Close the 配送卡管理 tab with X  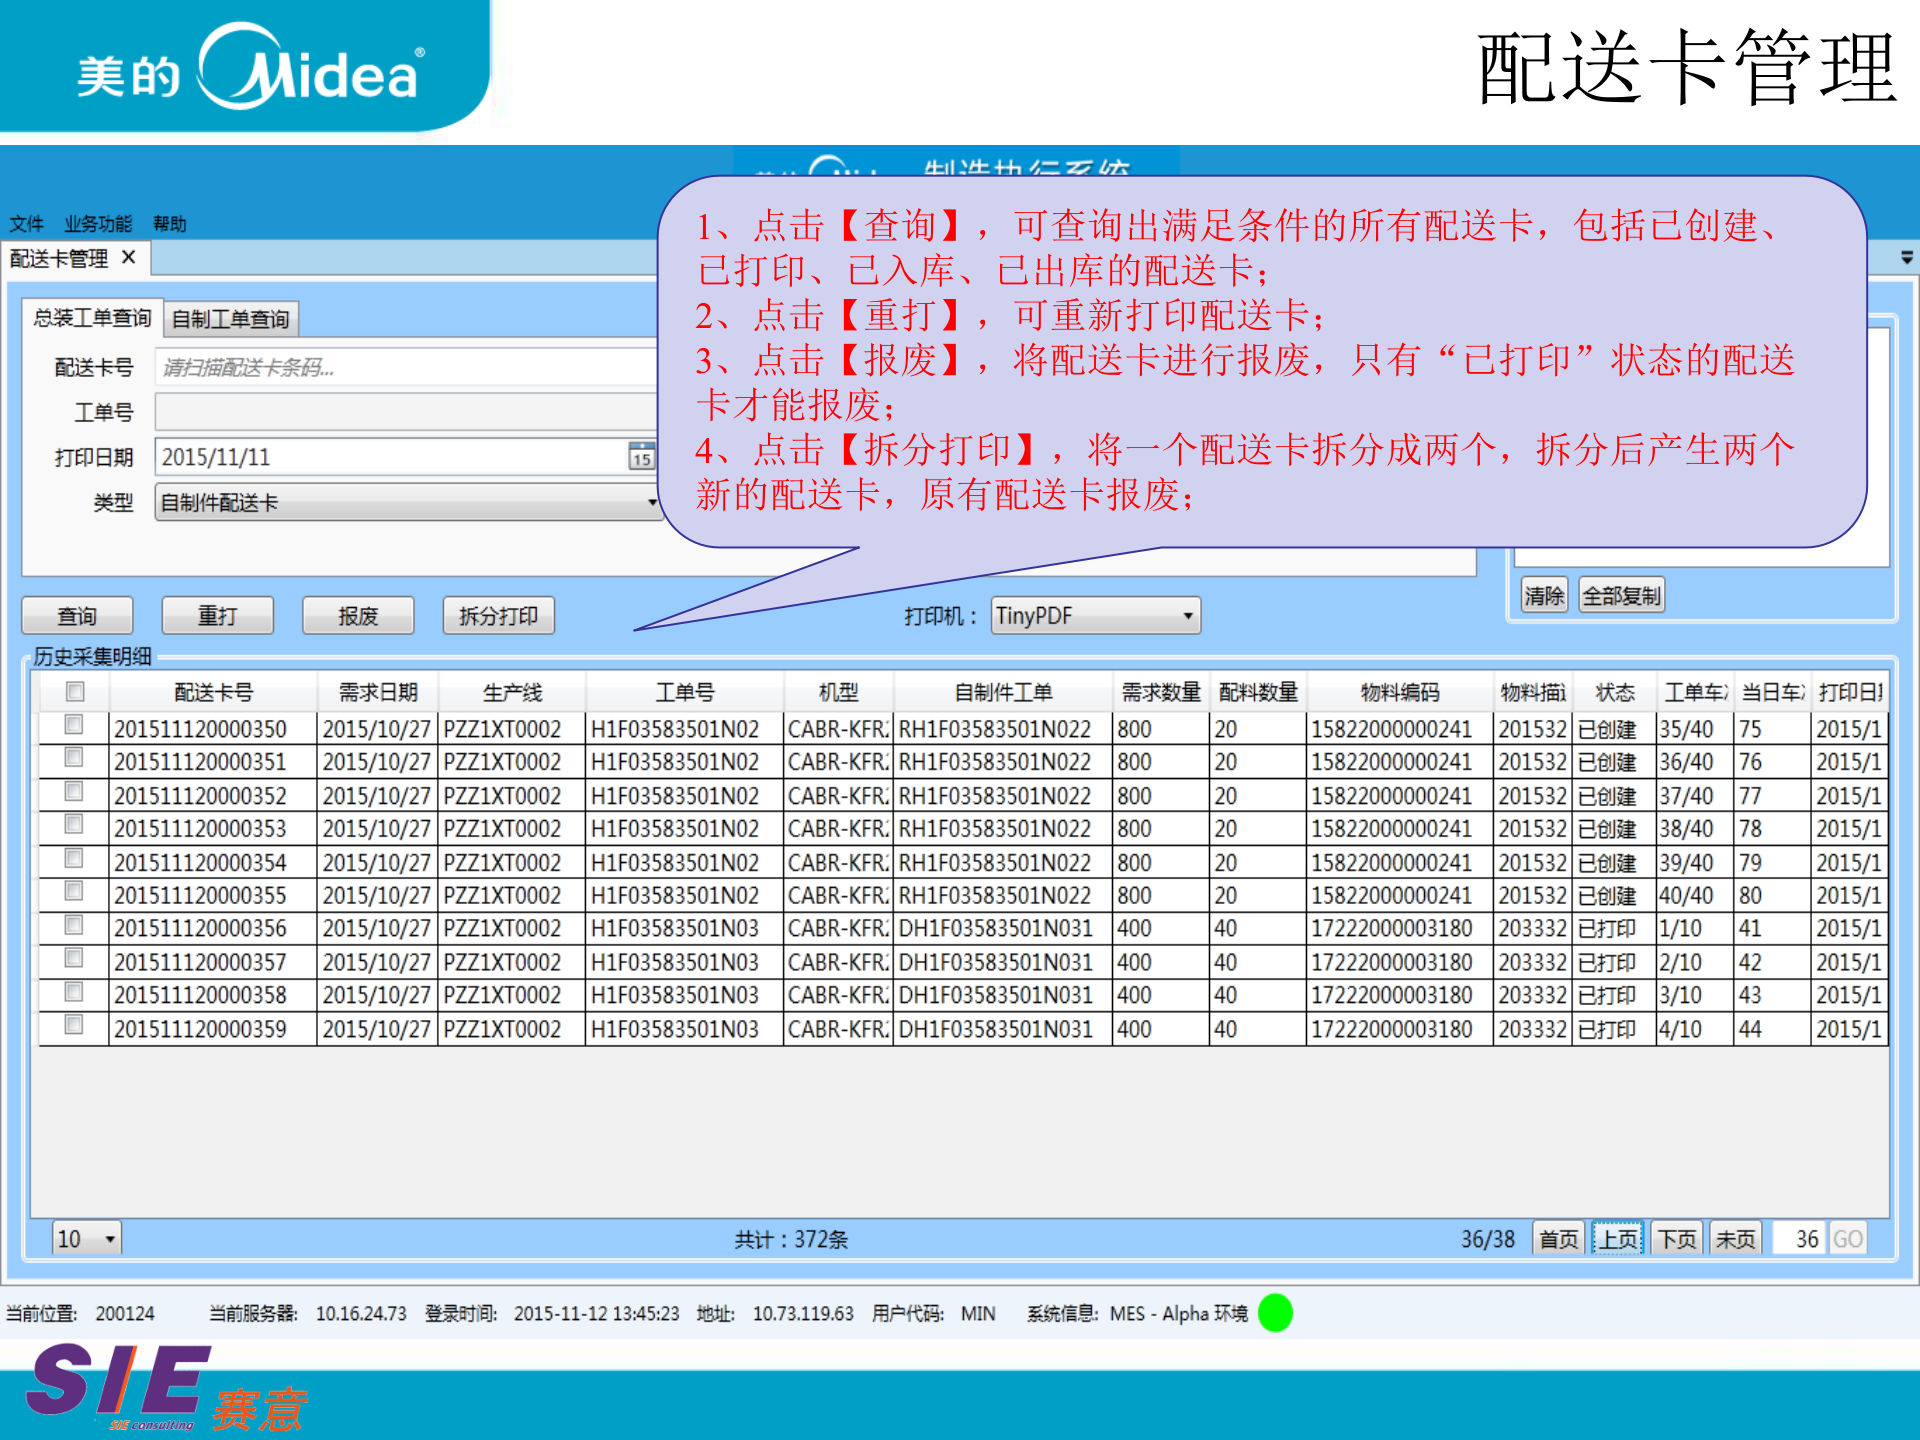pos(128,258)
